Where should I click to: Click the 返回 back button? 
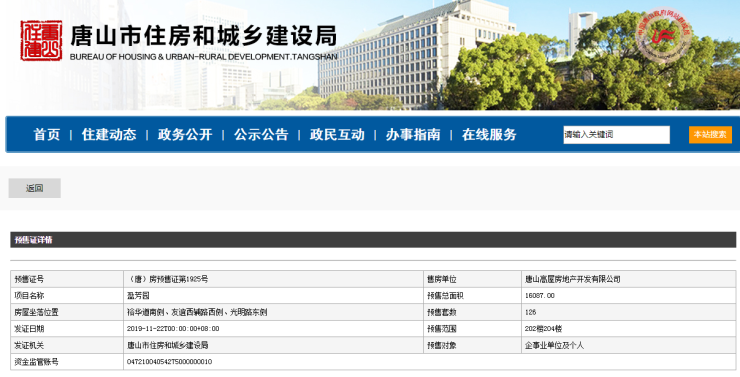point(34,188)
